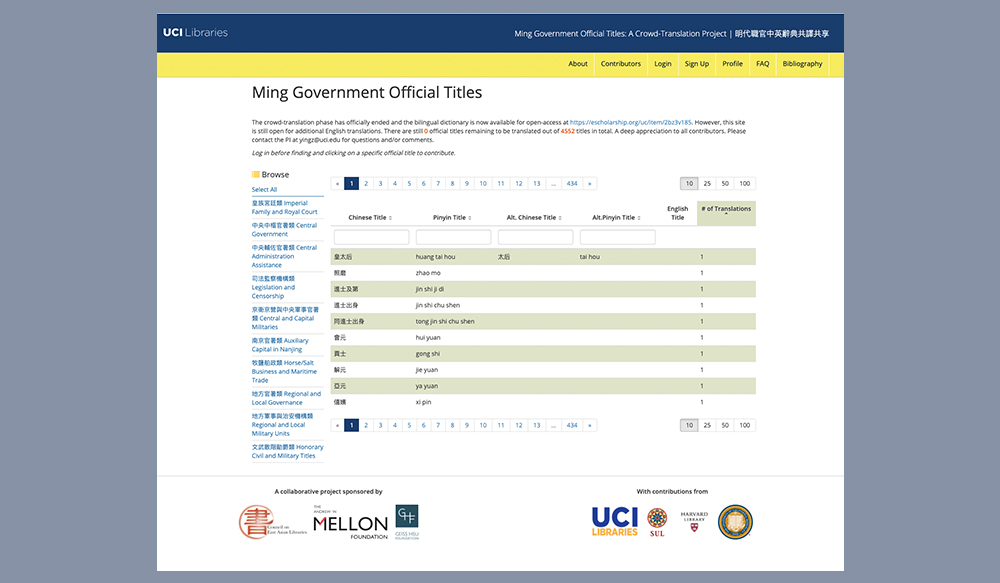Open the About page
The image size is (1000, 583).
point(578,64)
